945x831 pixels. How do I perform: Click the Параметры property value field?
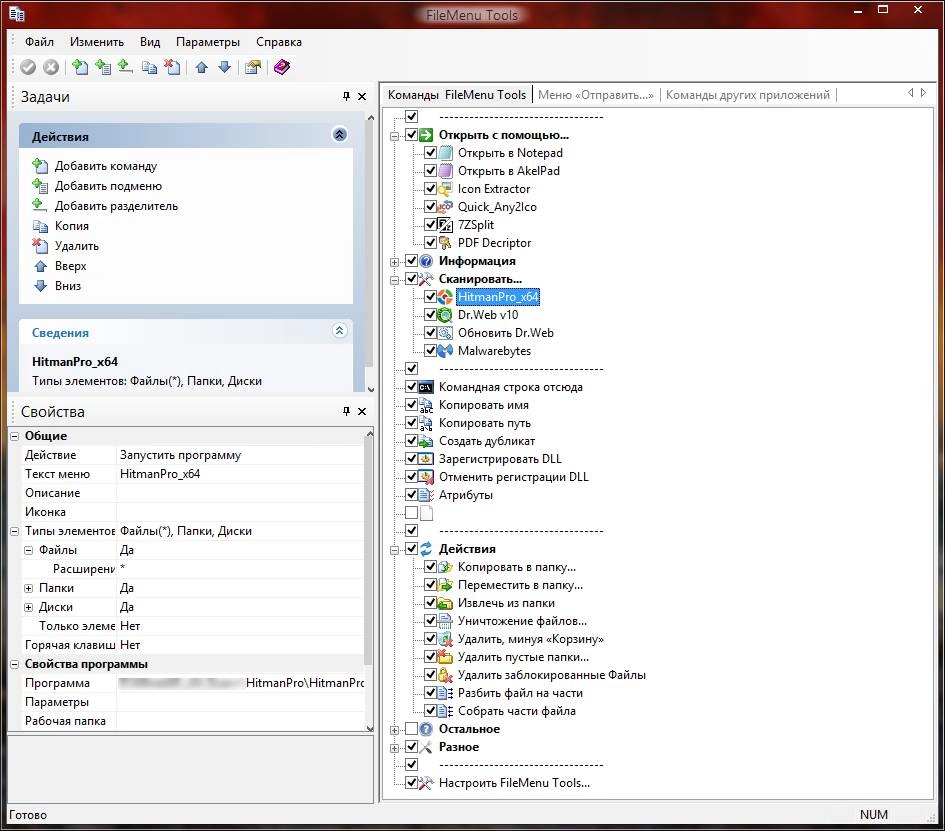point(240,701)
